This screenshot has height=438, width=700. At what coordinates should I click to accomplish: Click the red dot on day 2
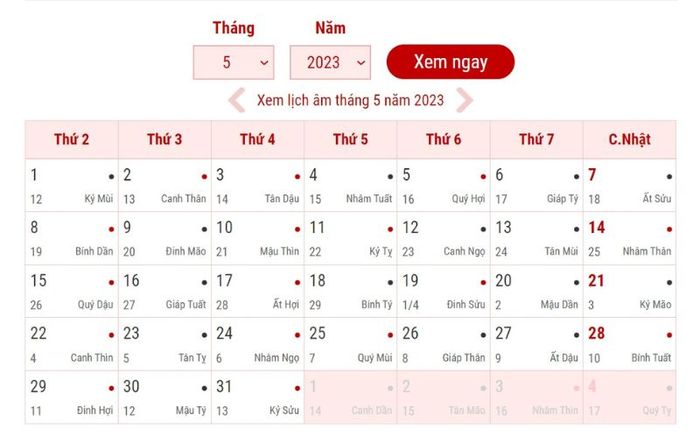point(204,177)
